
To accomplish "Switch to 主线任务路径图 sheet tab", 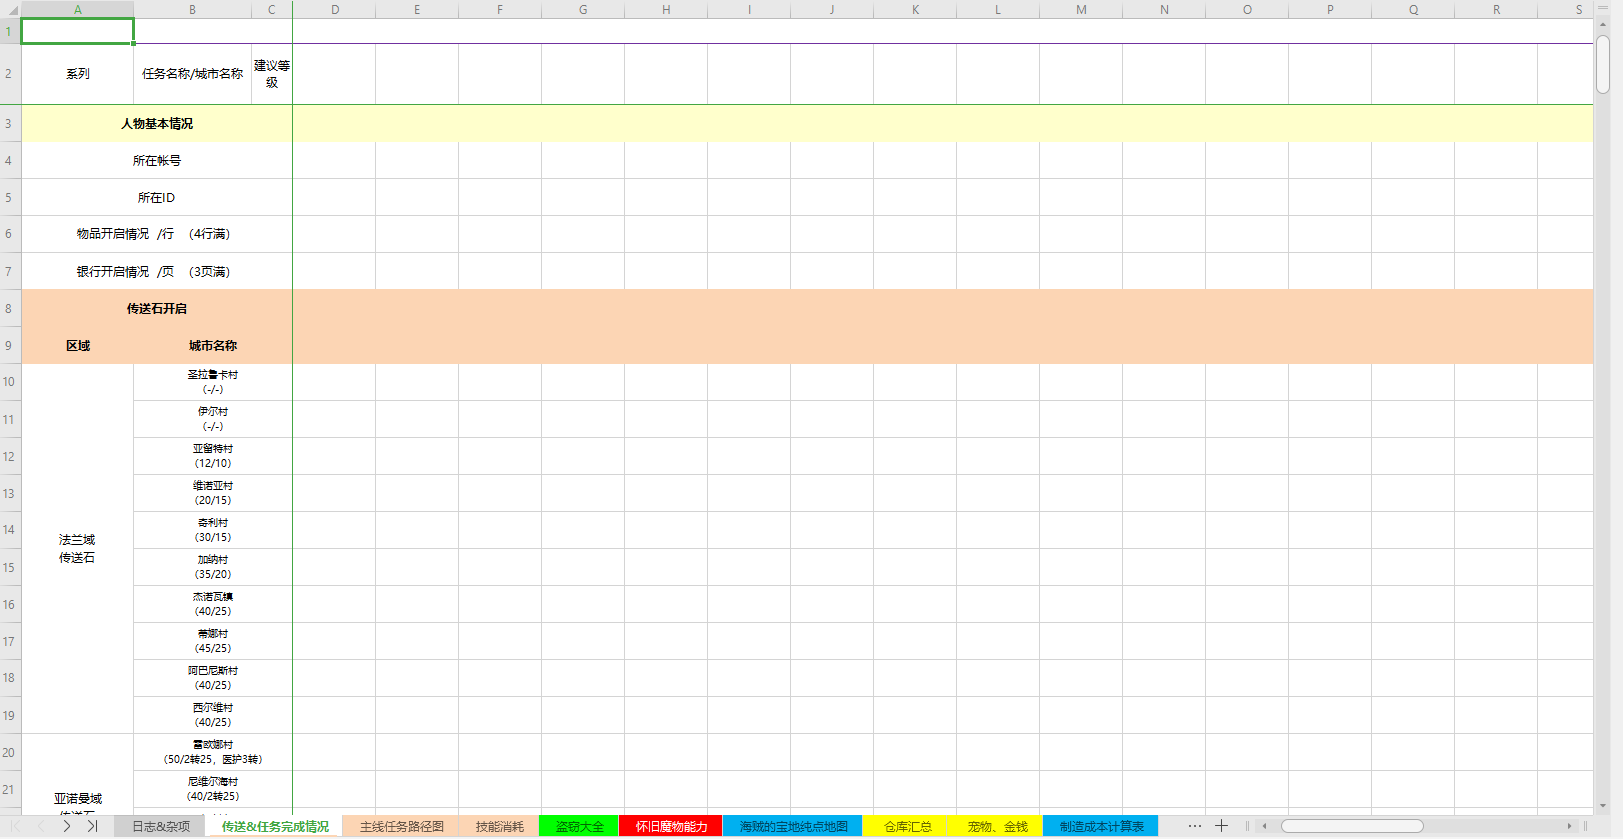I will [401, 826].
